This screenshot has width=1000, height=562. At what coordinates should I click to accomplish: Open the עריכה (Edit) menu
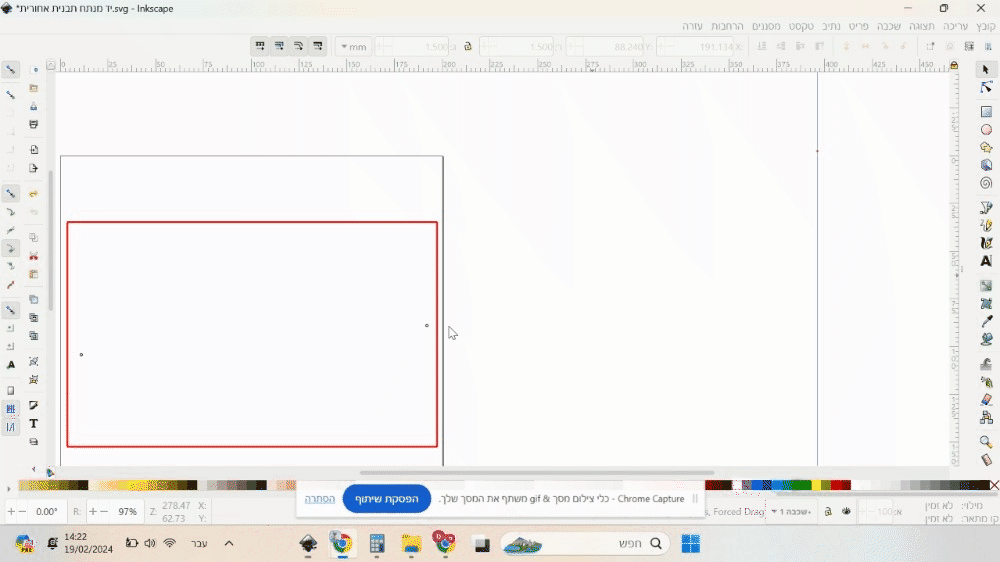(x=955, y=26)
